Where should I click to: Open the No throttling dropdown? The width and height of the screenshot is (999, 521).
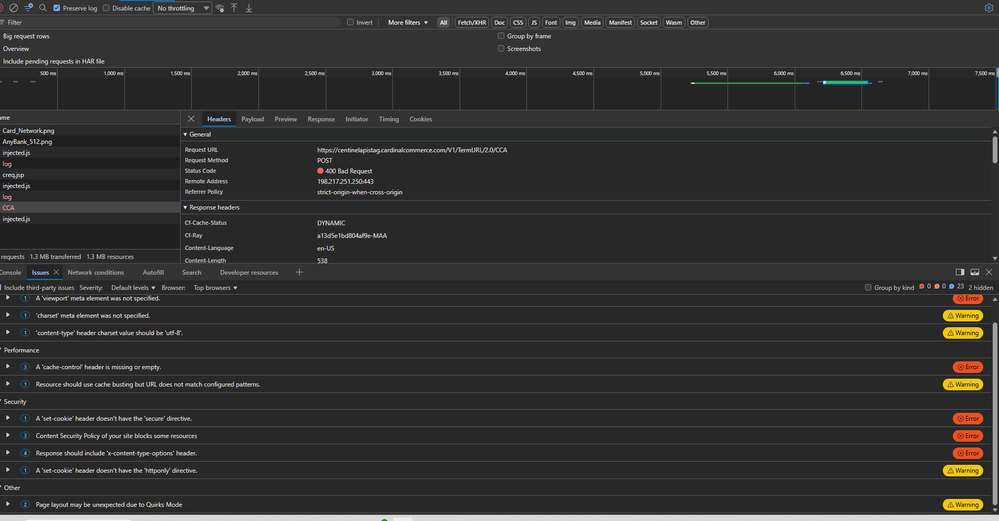point(182,8)
